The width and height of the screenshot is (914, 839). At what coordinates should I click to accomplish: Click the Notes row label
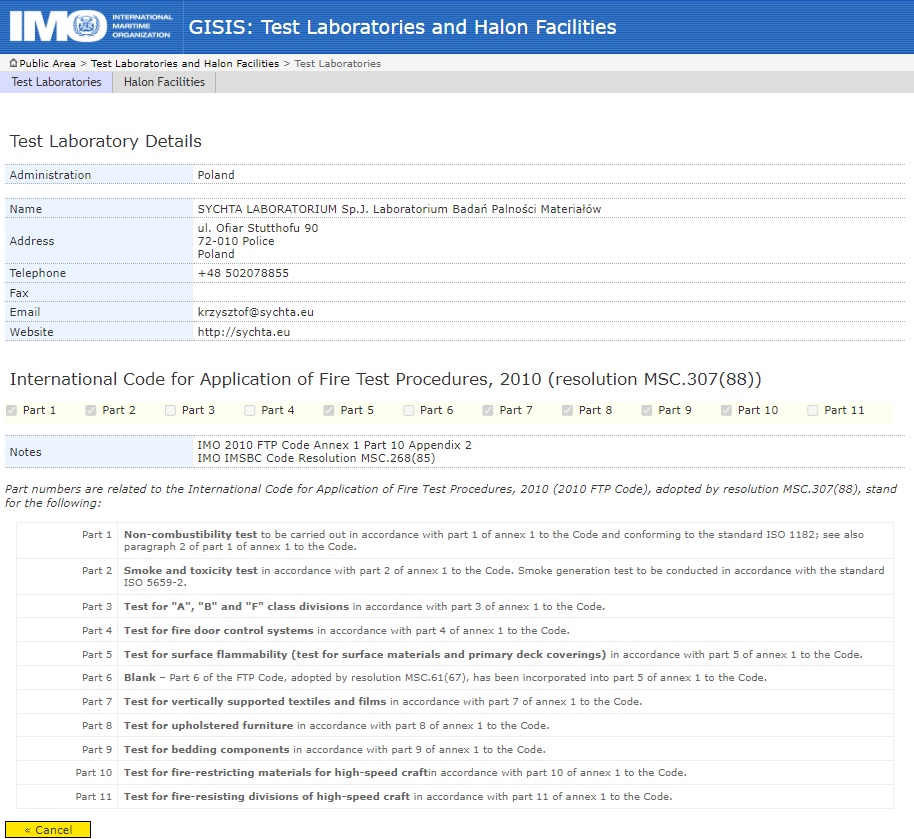click(26, 452)
